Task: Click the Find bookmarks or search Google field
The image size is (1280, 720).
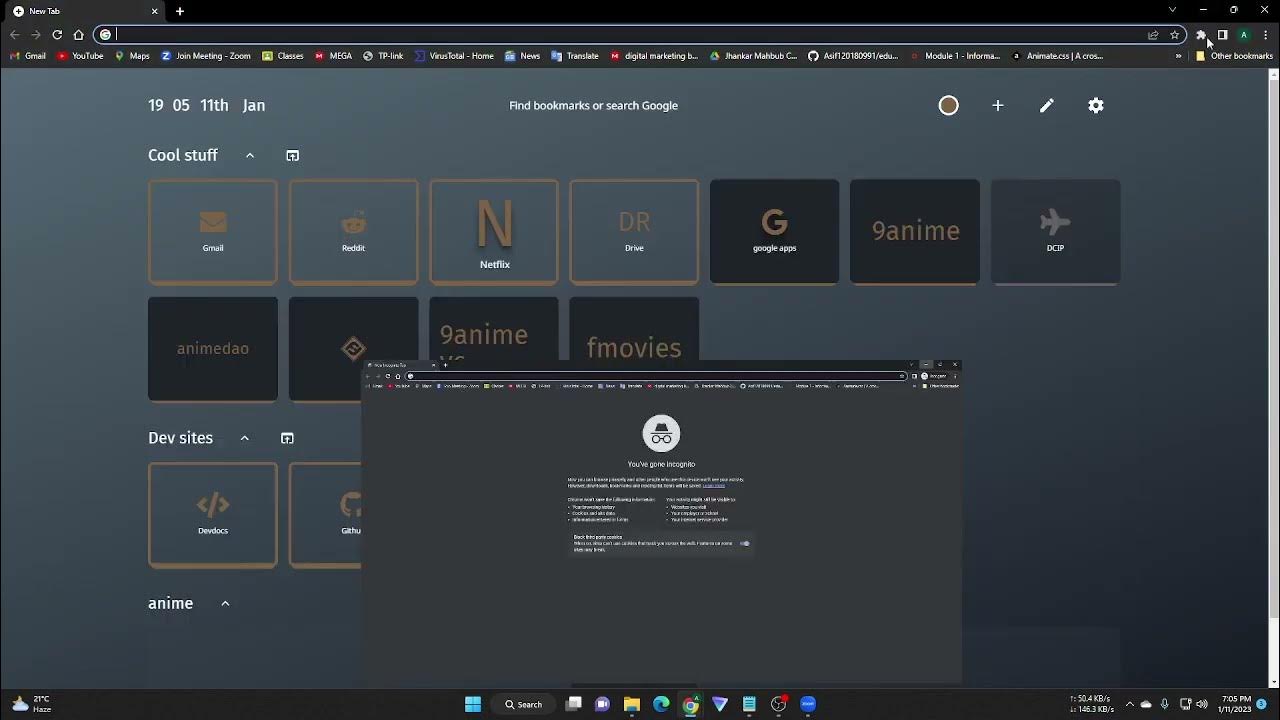Action: pyautogui.click(x=593, y=105)
